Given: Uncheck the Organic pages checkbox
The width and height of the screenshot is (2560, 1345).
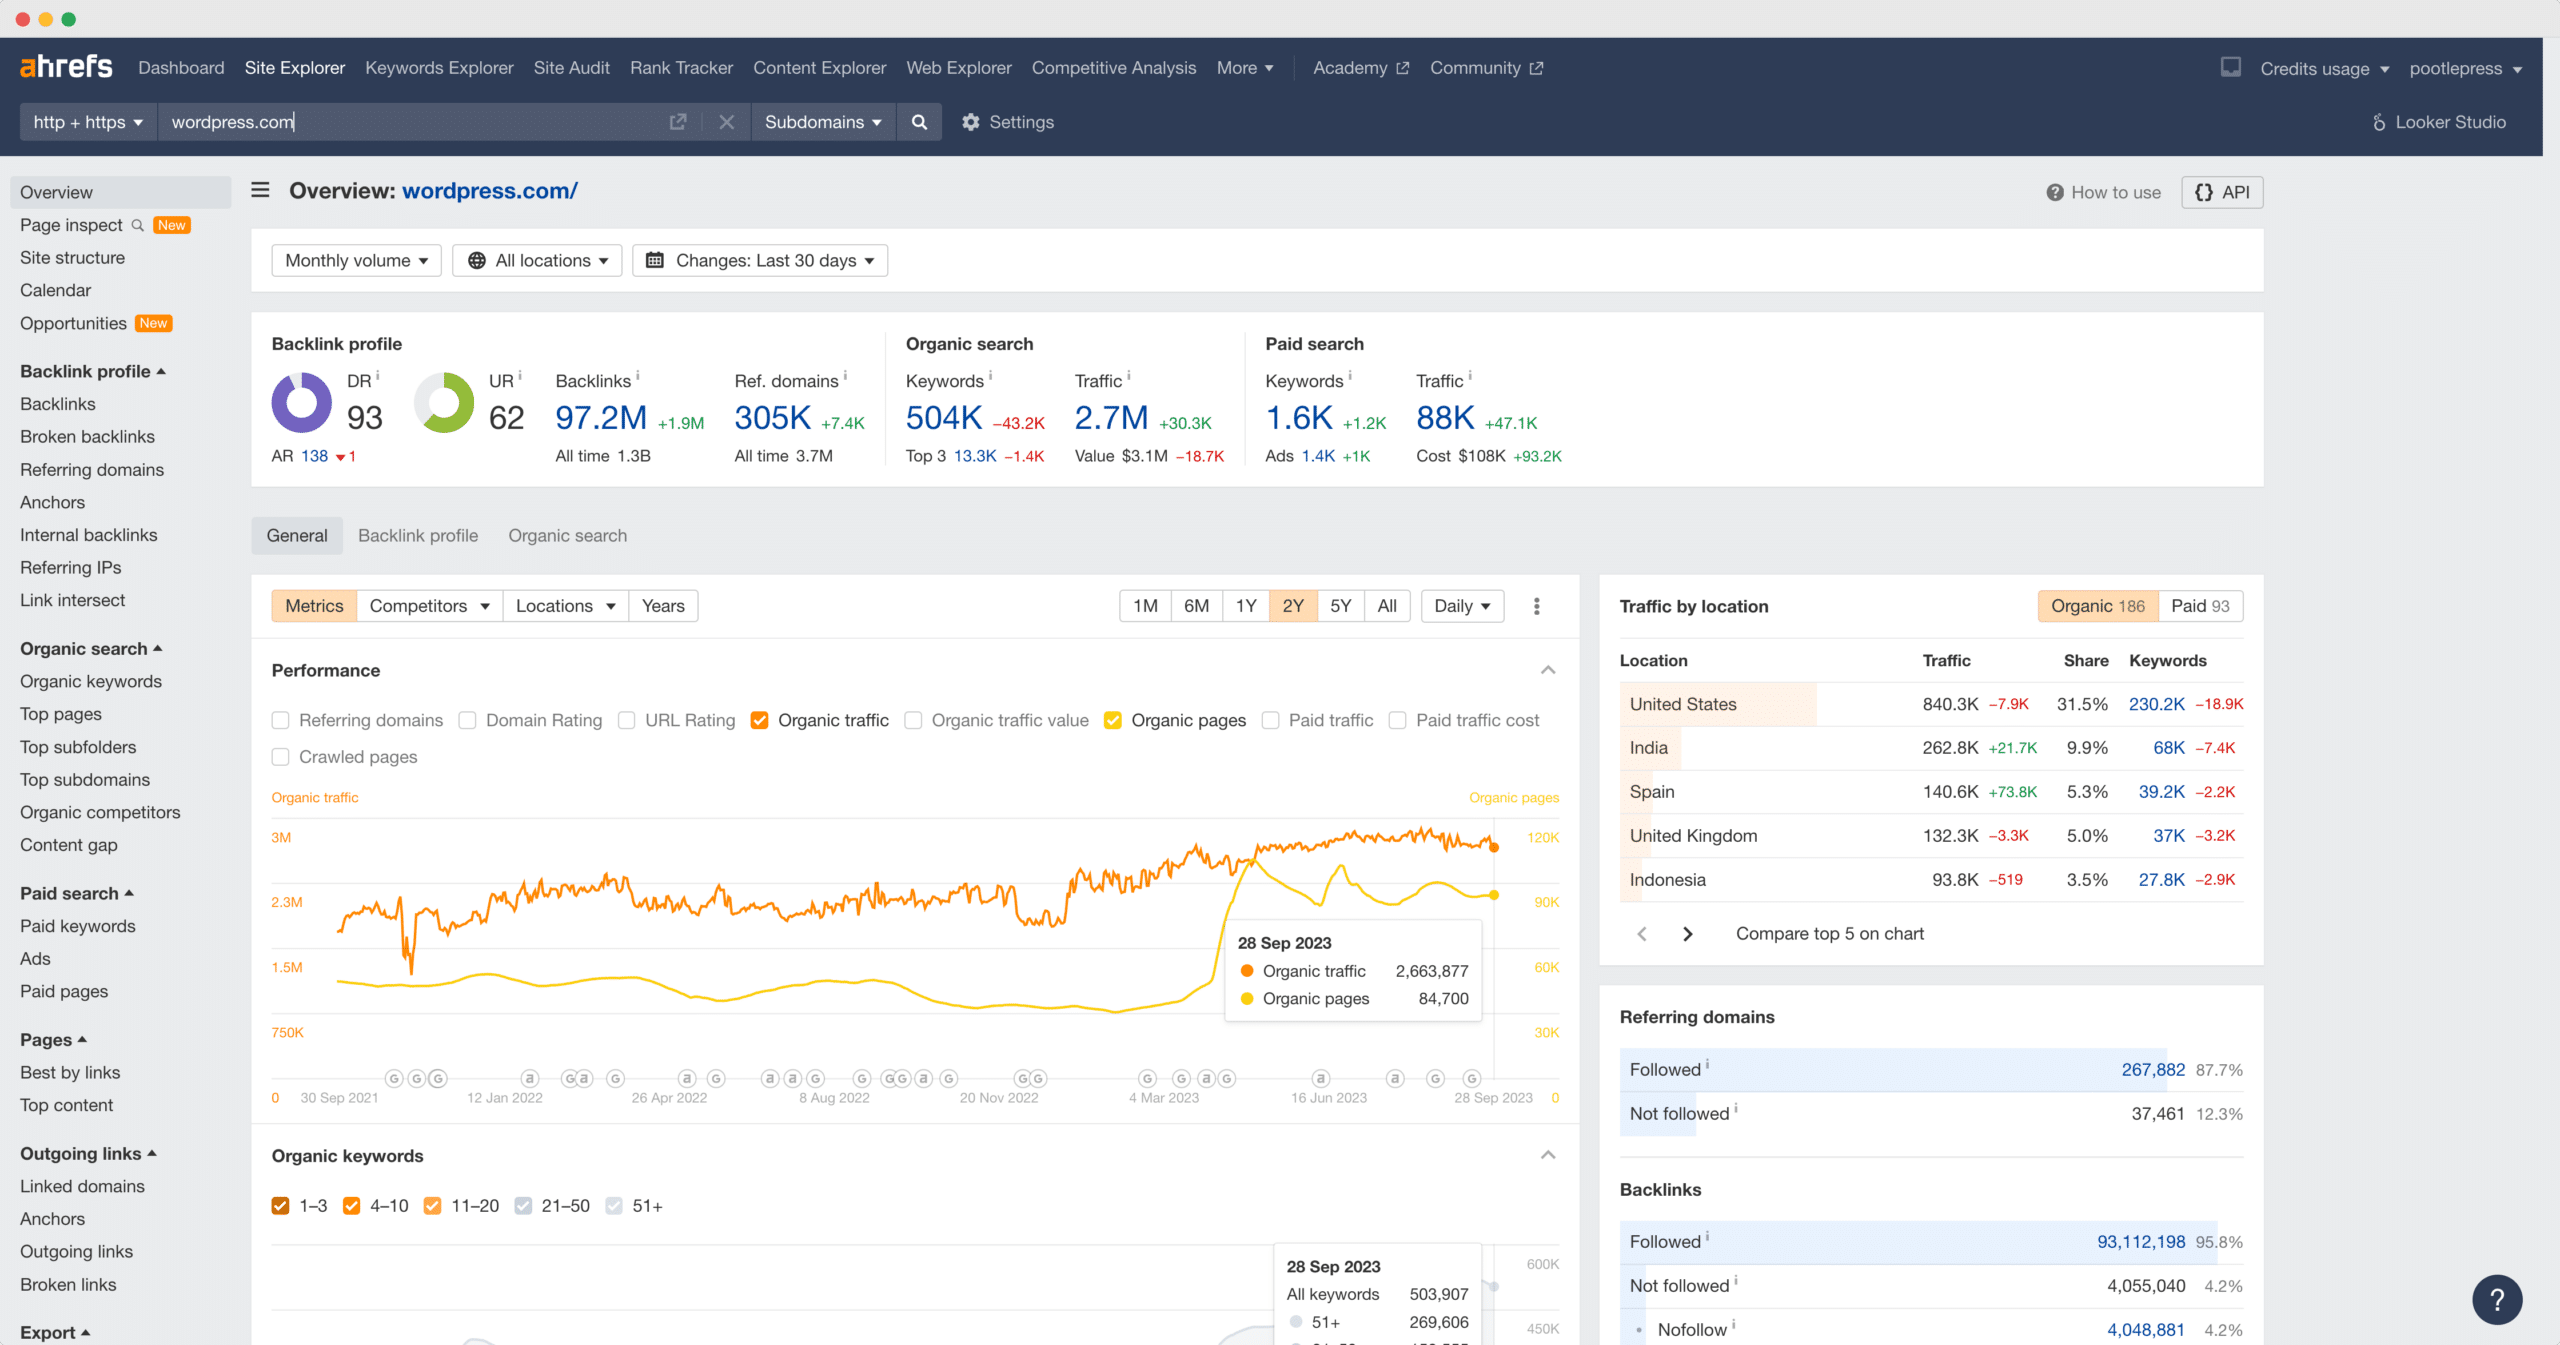Looking at the screenshot, I should pyautogui.click(x=1112, y=720).
